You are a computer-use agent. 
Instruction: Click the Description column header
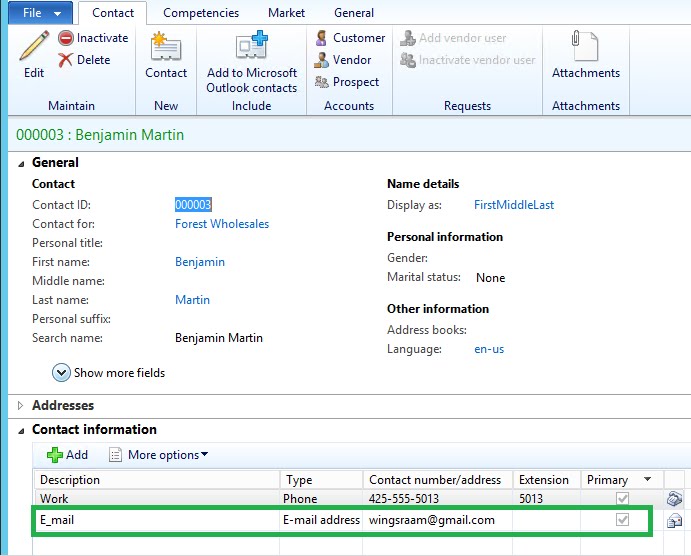(156, 480)
